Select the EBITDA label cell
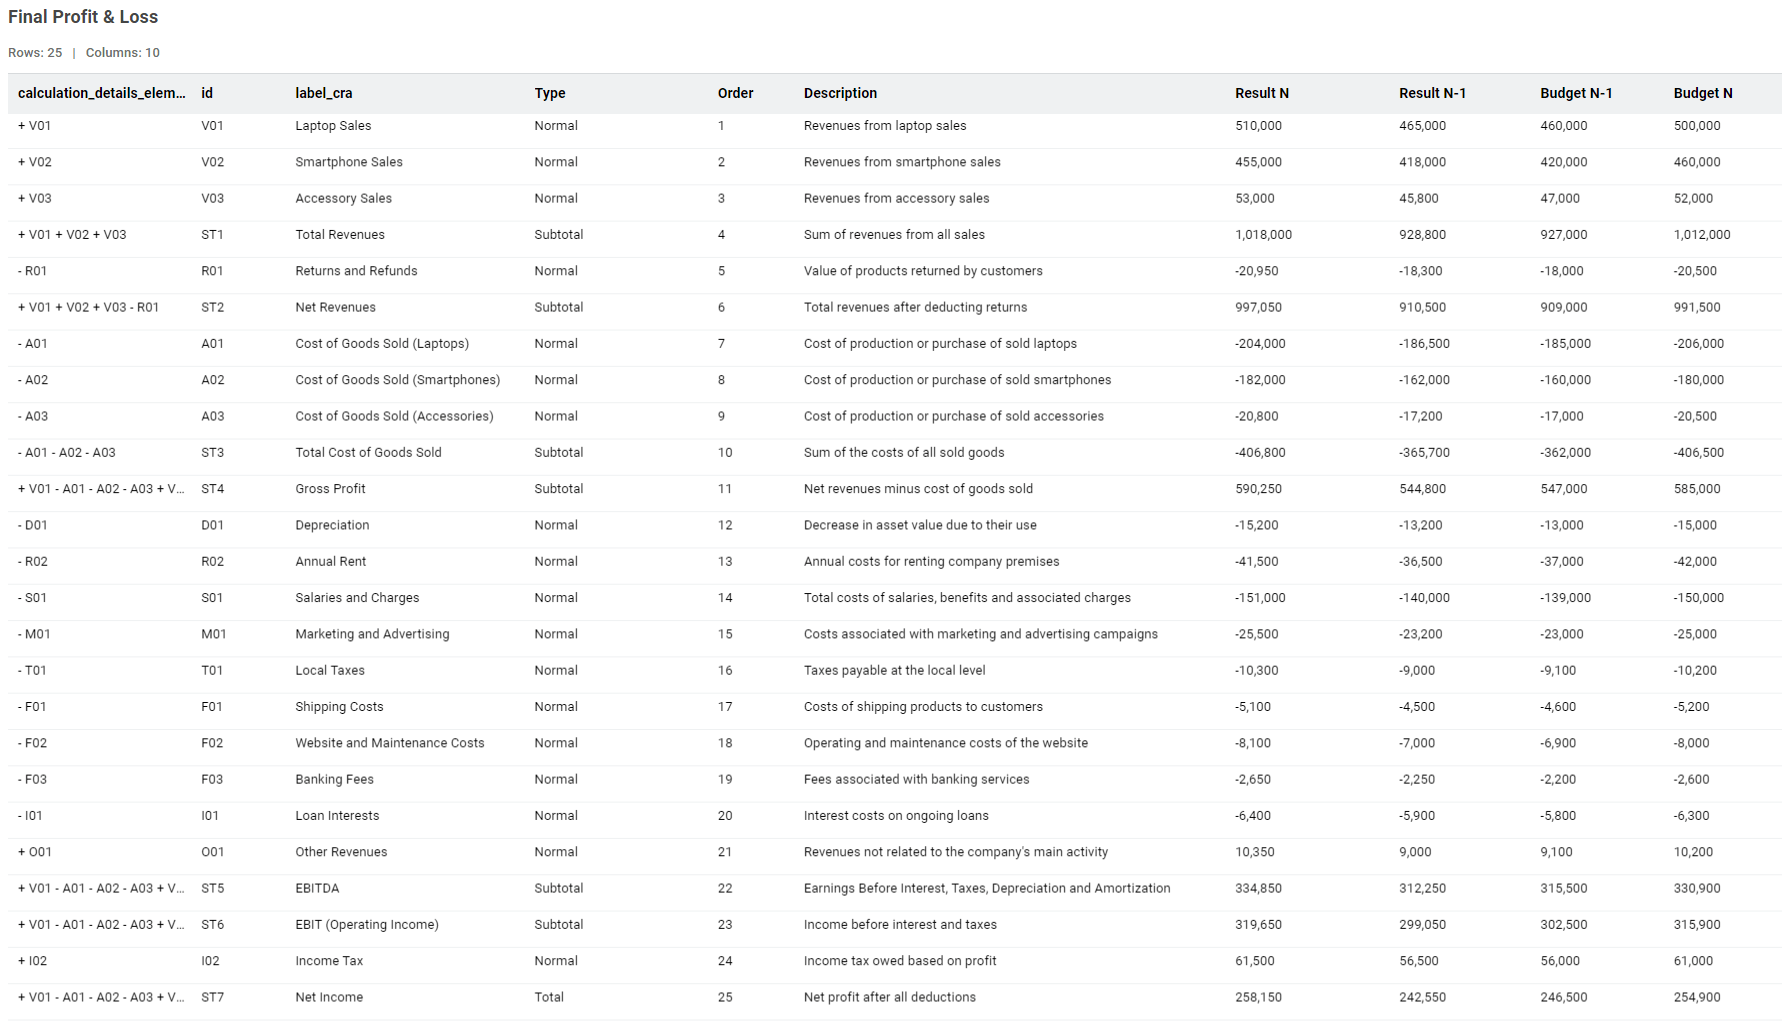 click(317, 889)
